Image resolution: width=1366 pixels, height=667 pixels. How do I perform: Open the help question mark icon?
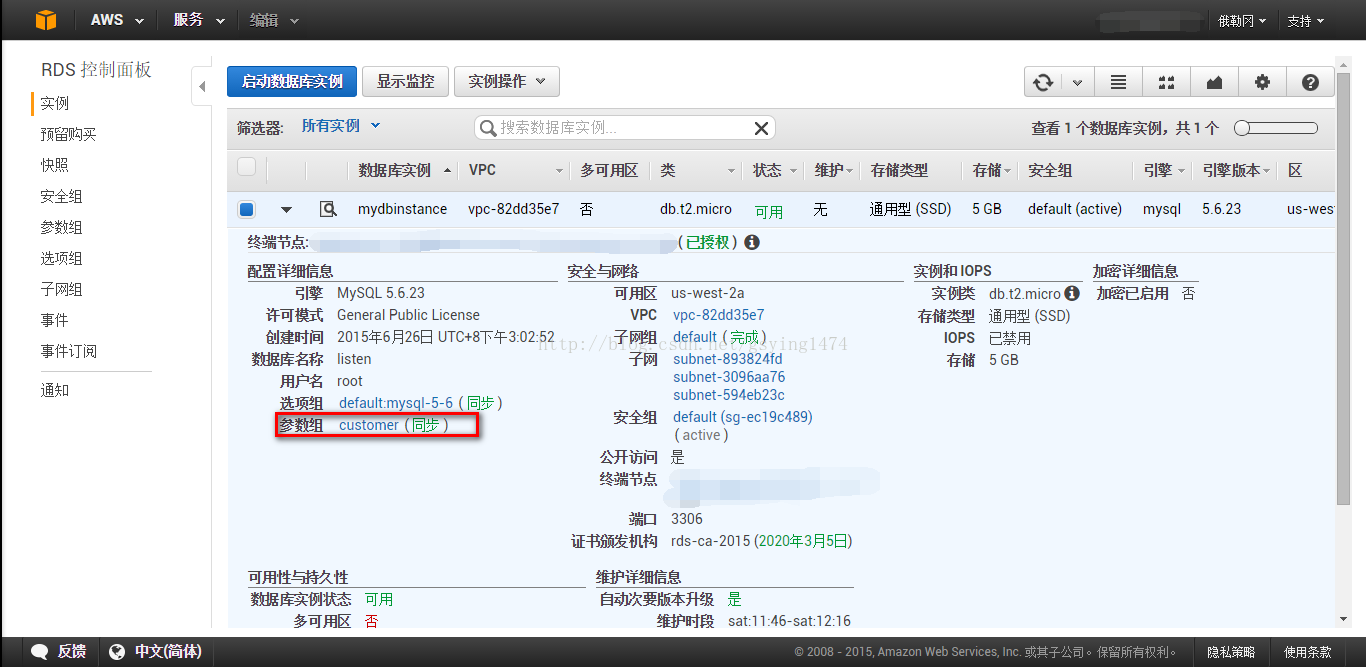[x=1310, y=82]
